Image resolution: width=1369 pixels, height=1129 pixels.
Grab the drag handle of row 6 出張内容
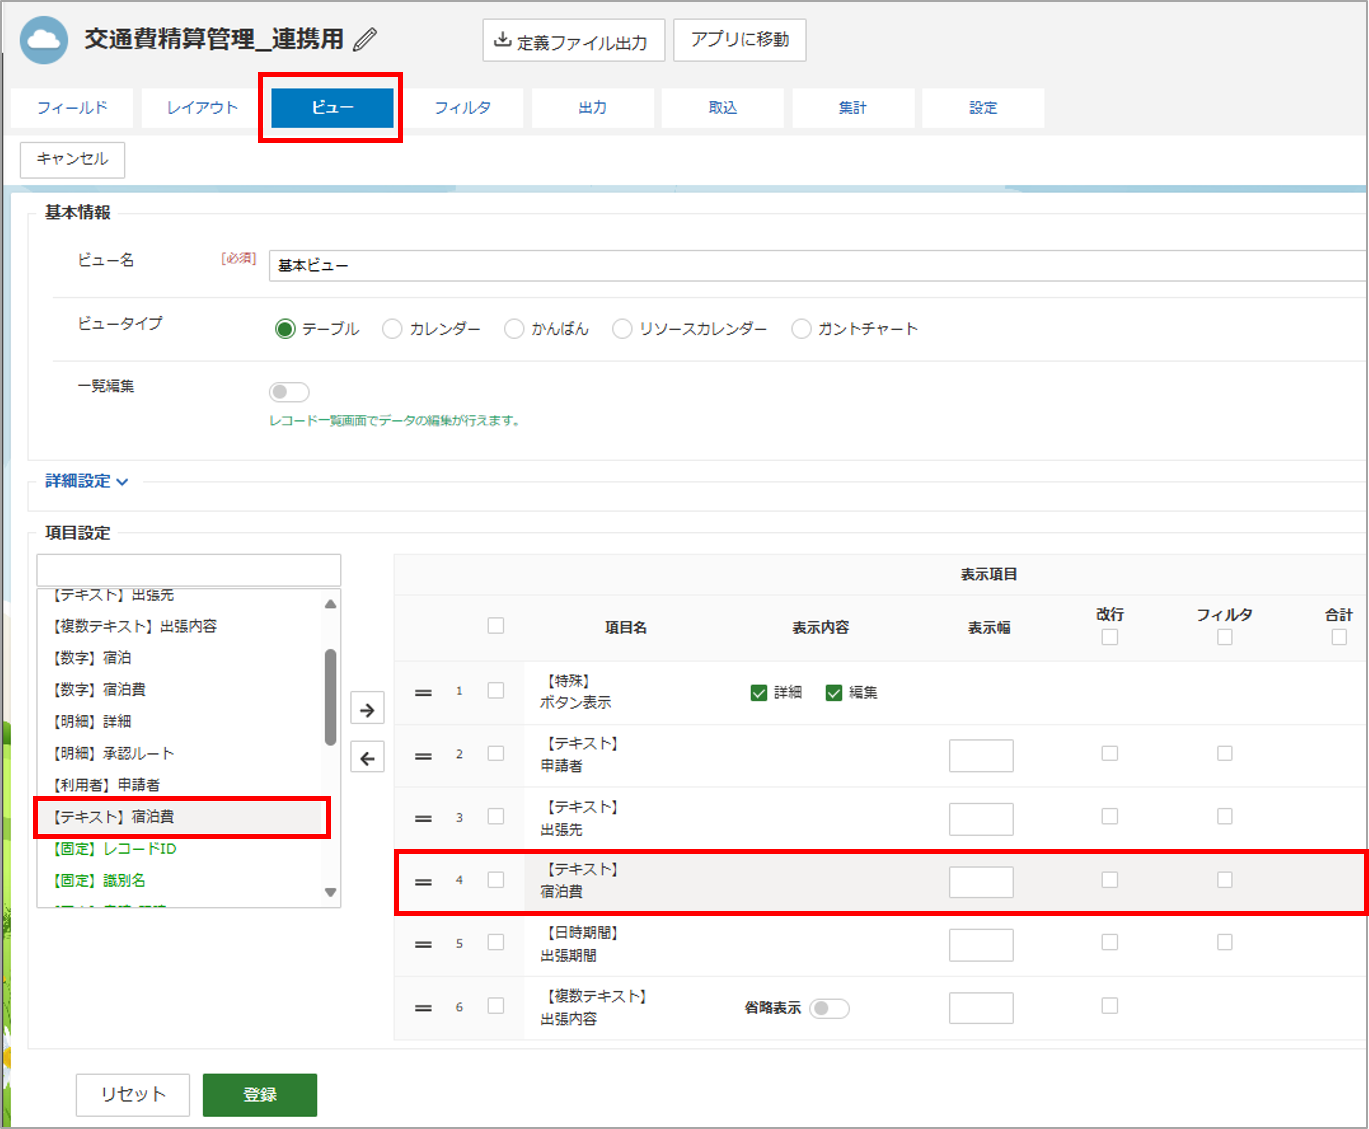tap(423, 1008)
